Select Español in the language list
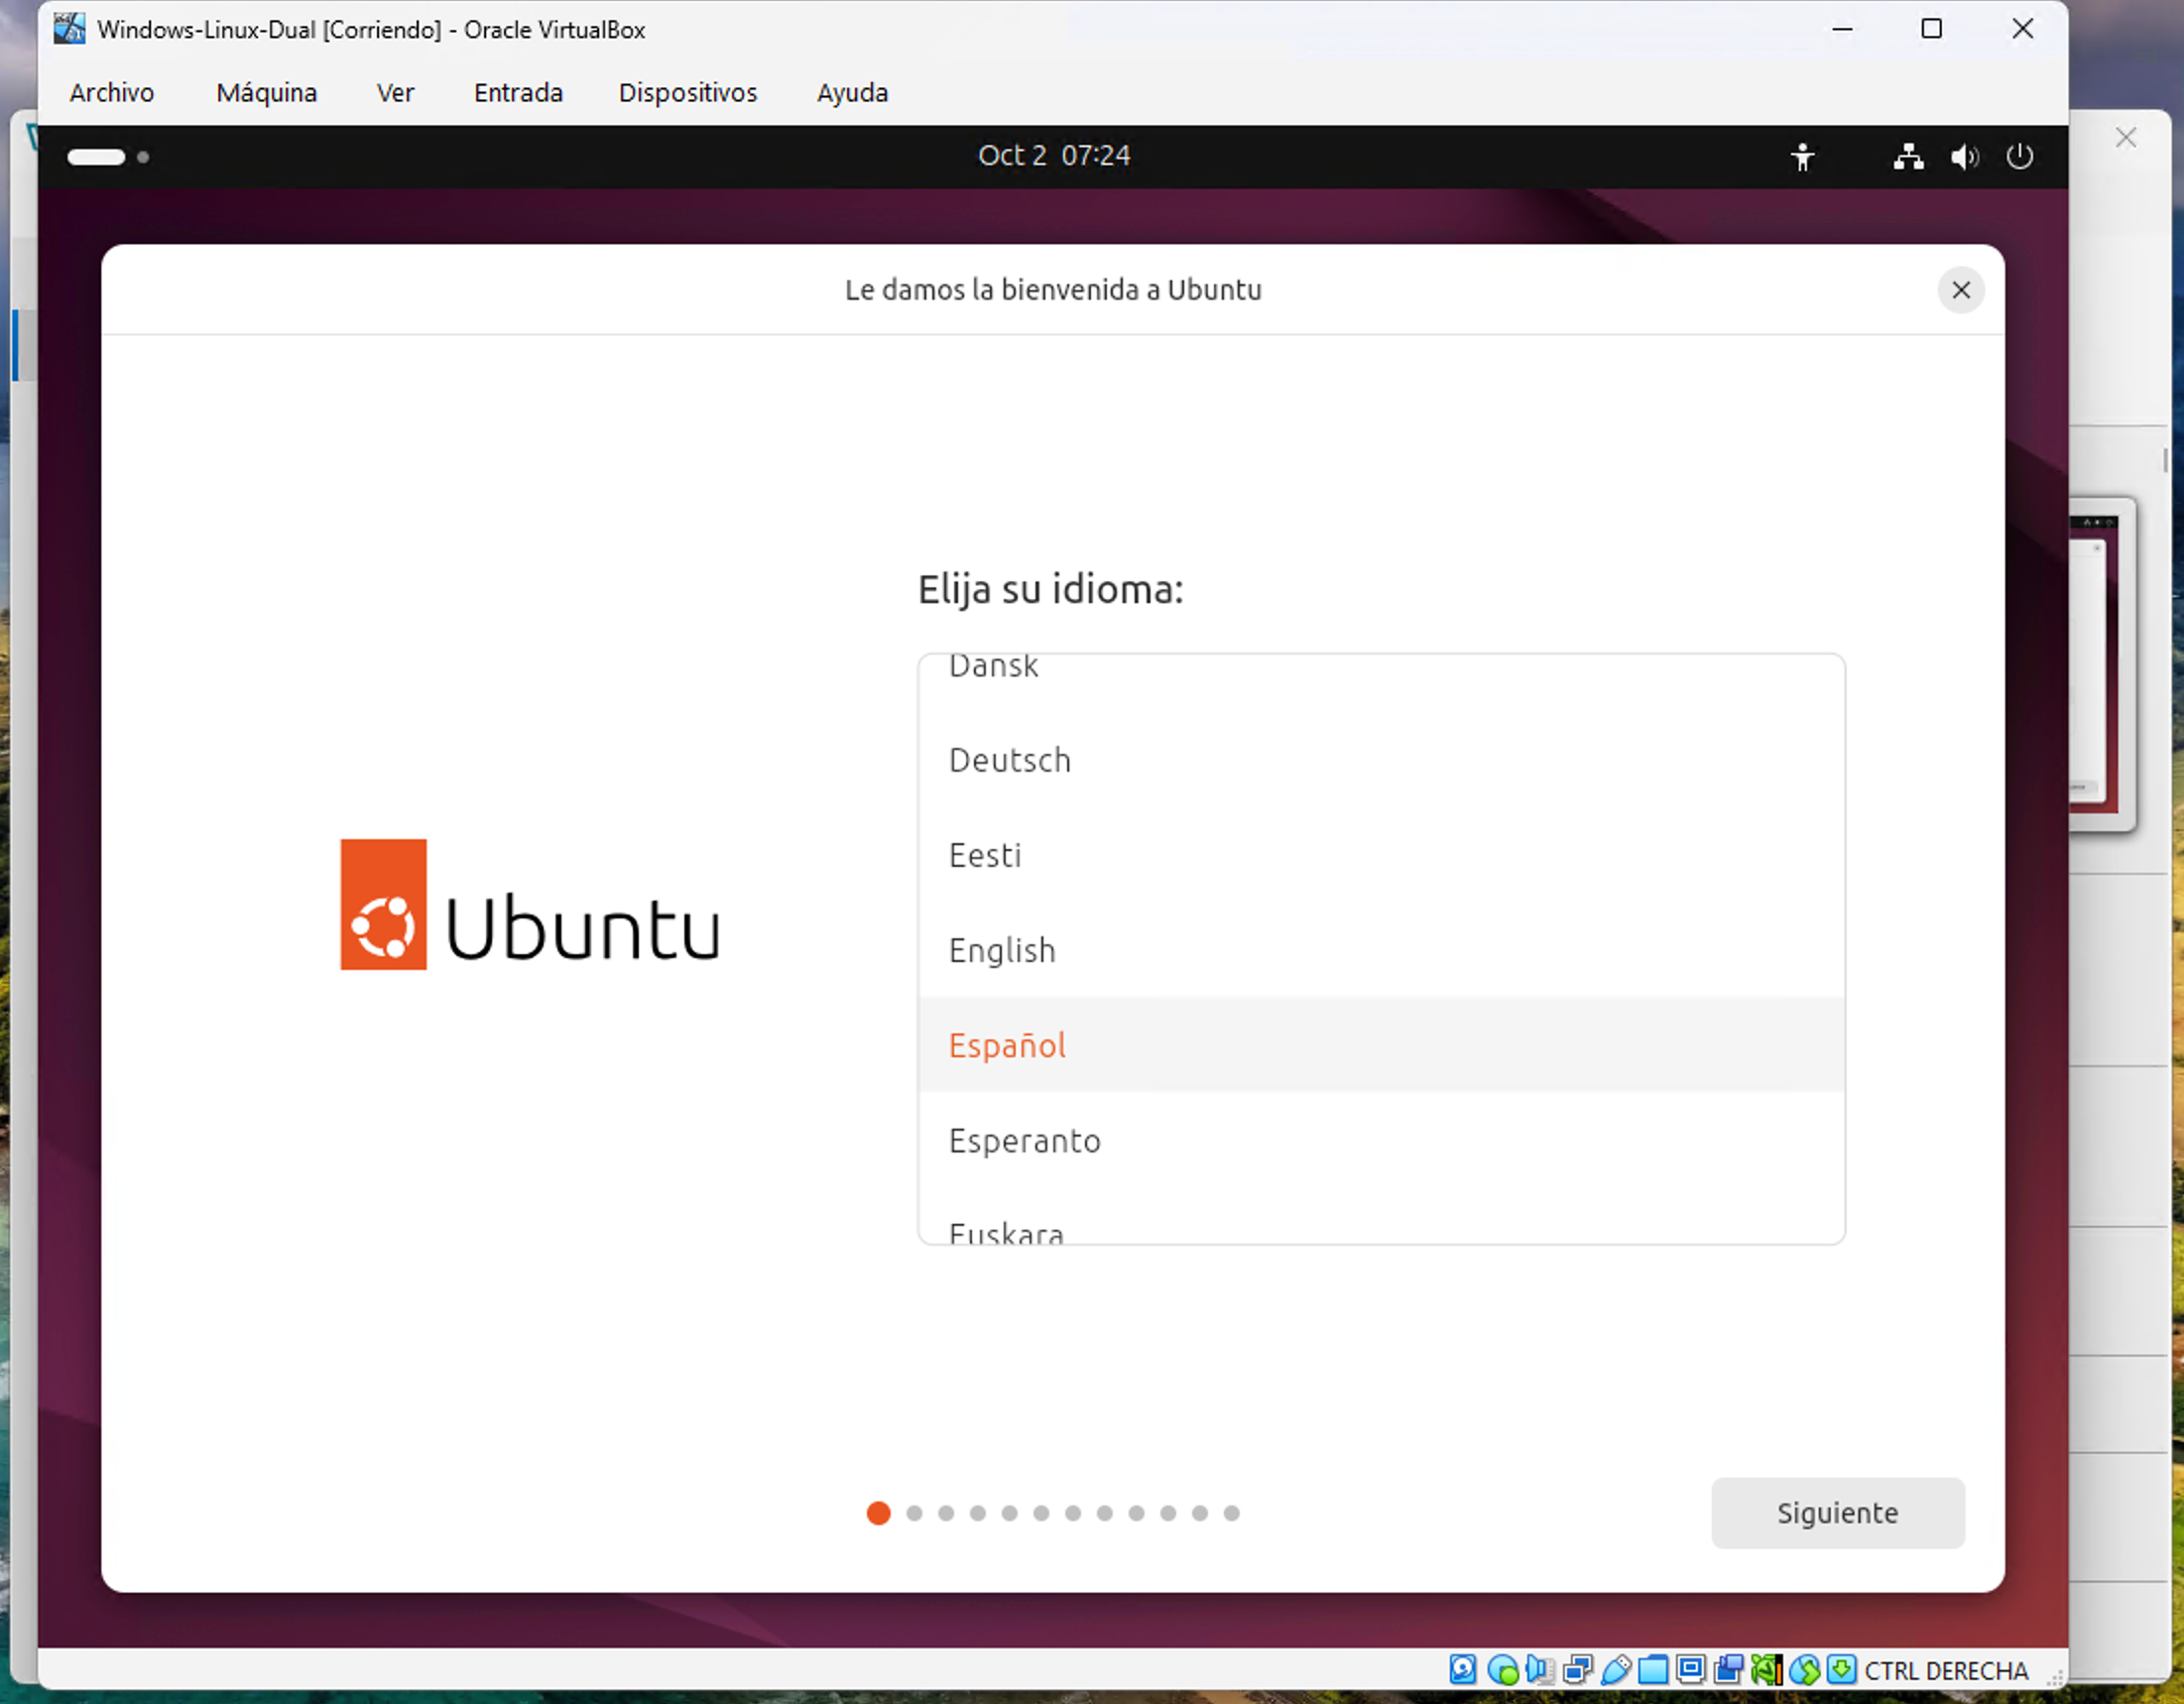Viewport: 2184px width, 1704px height. [1381, 1045]
